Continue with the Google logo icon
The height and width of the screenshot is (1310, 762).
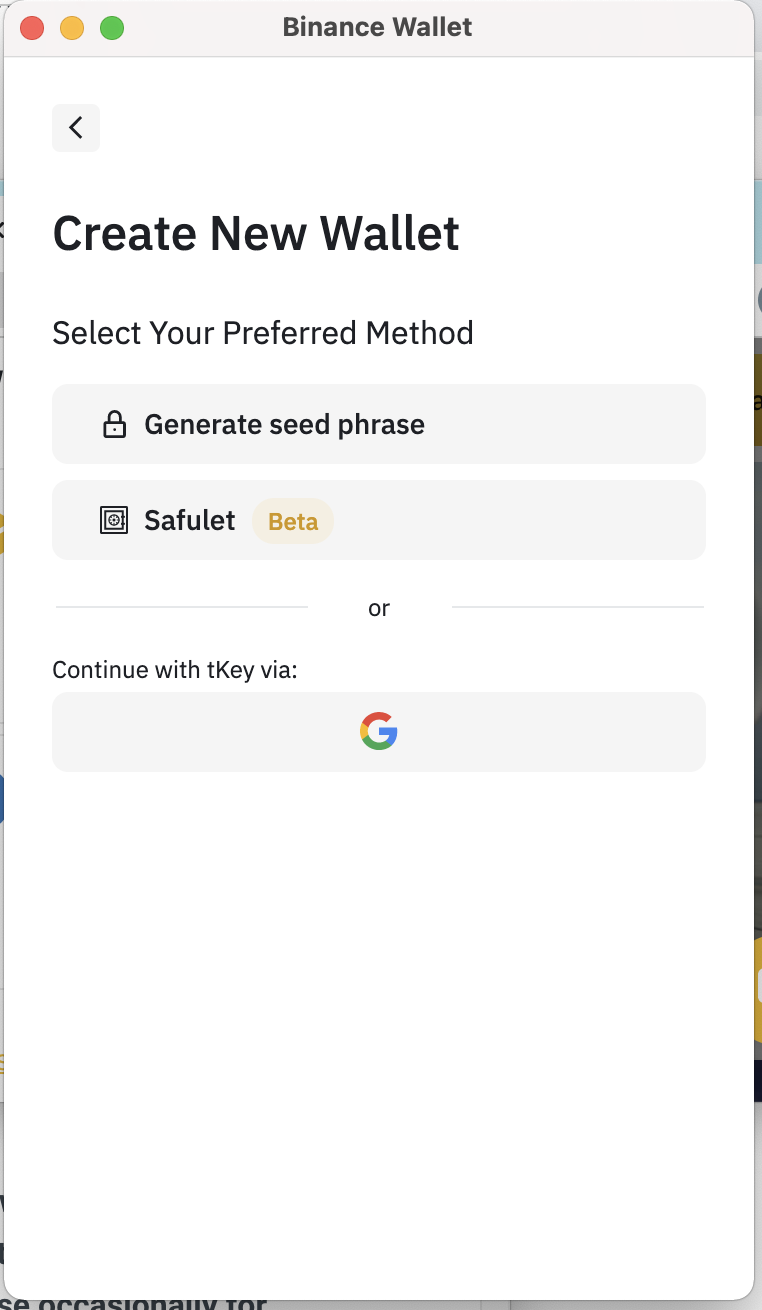379,732
